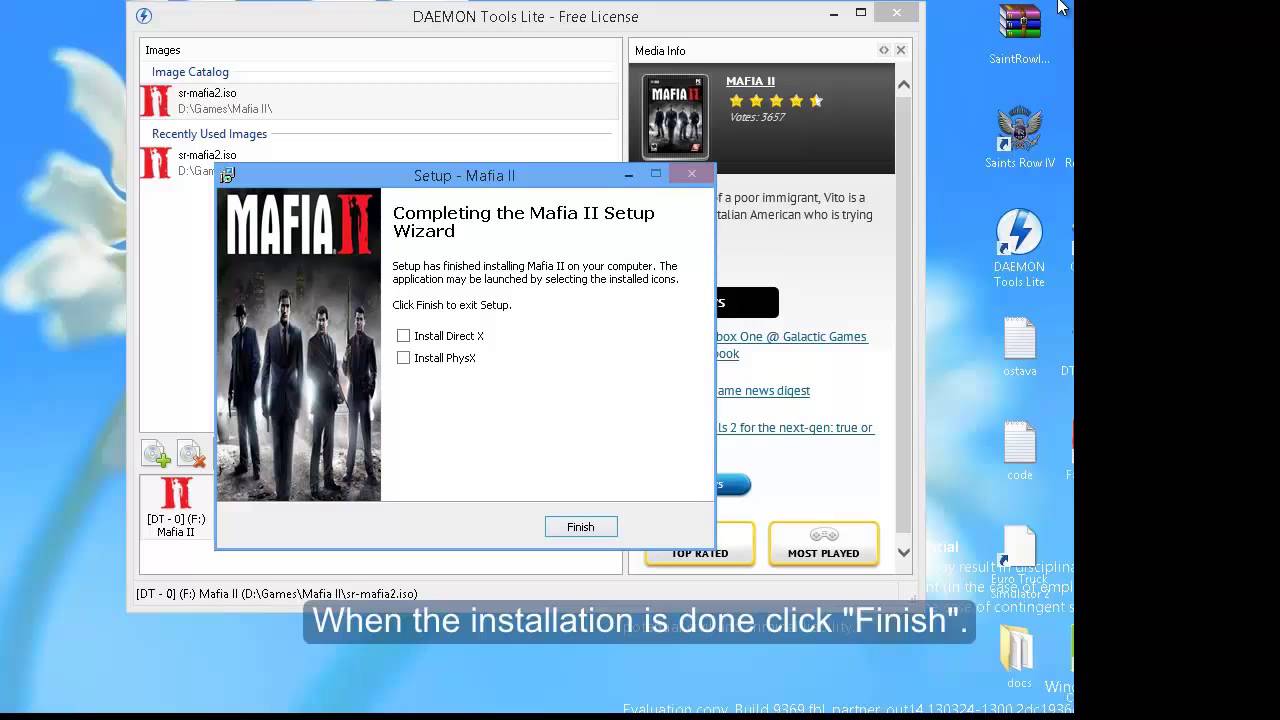Select sr-mafia2.iso in Image Catalog

pyautogui.click(x=379, y=101)
